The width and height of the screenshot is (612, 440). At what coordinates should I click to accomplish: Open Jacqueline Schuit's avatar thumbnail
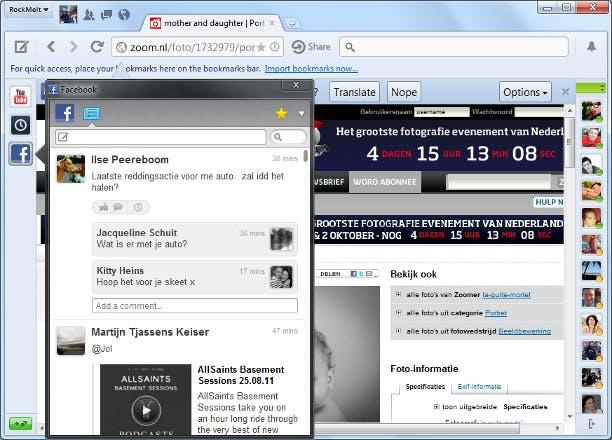tap(281, 239)
